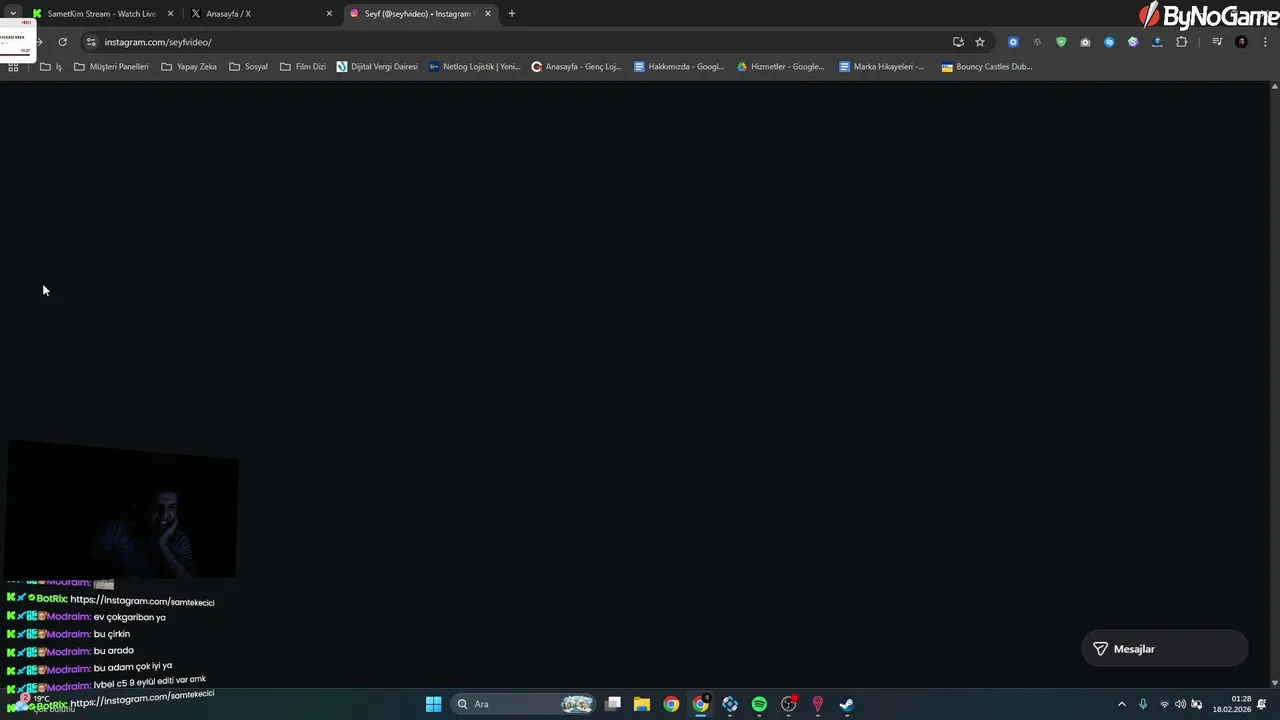Open the media control music icon
The image size is (1280, 720).
[x=1217, y=42]
